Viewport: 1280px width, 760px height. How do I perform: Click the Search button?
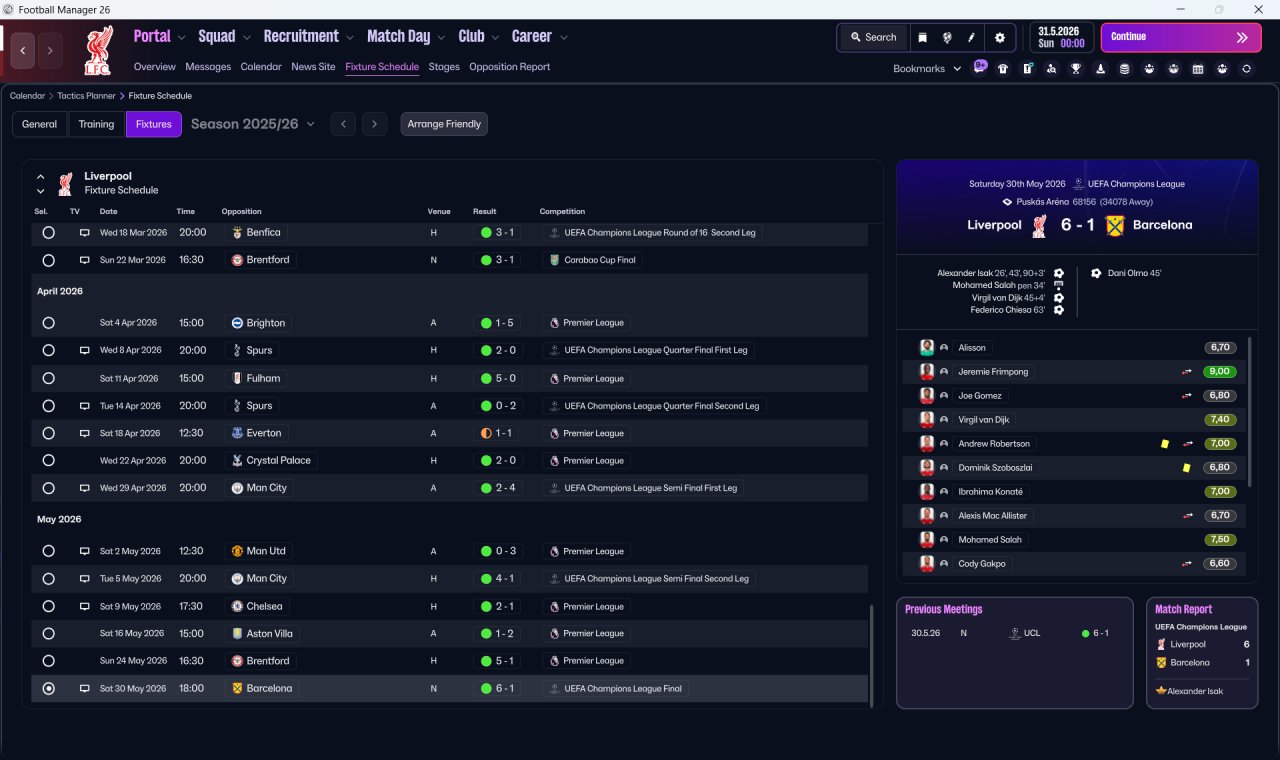pos(873,37)
